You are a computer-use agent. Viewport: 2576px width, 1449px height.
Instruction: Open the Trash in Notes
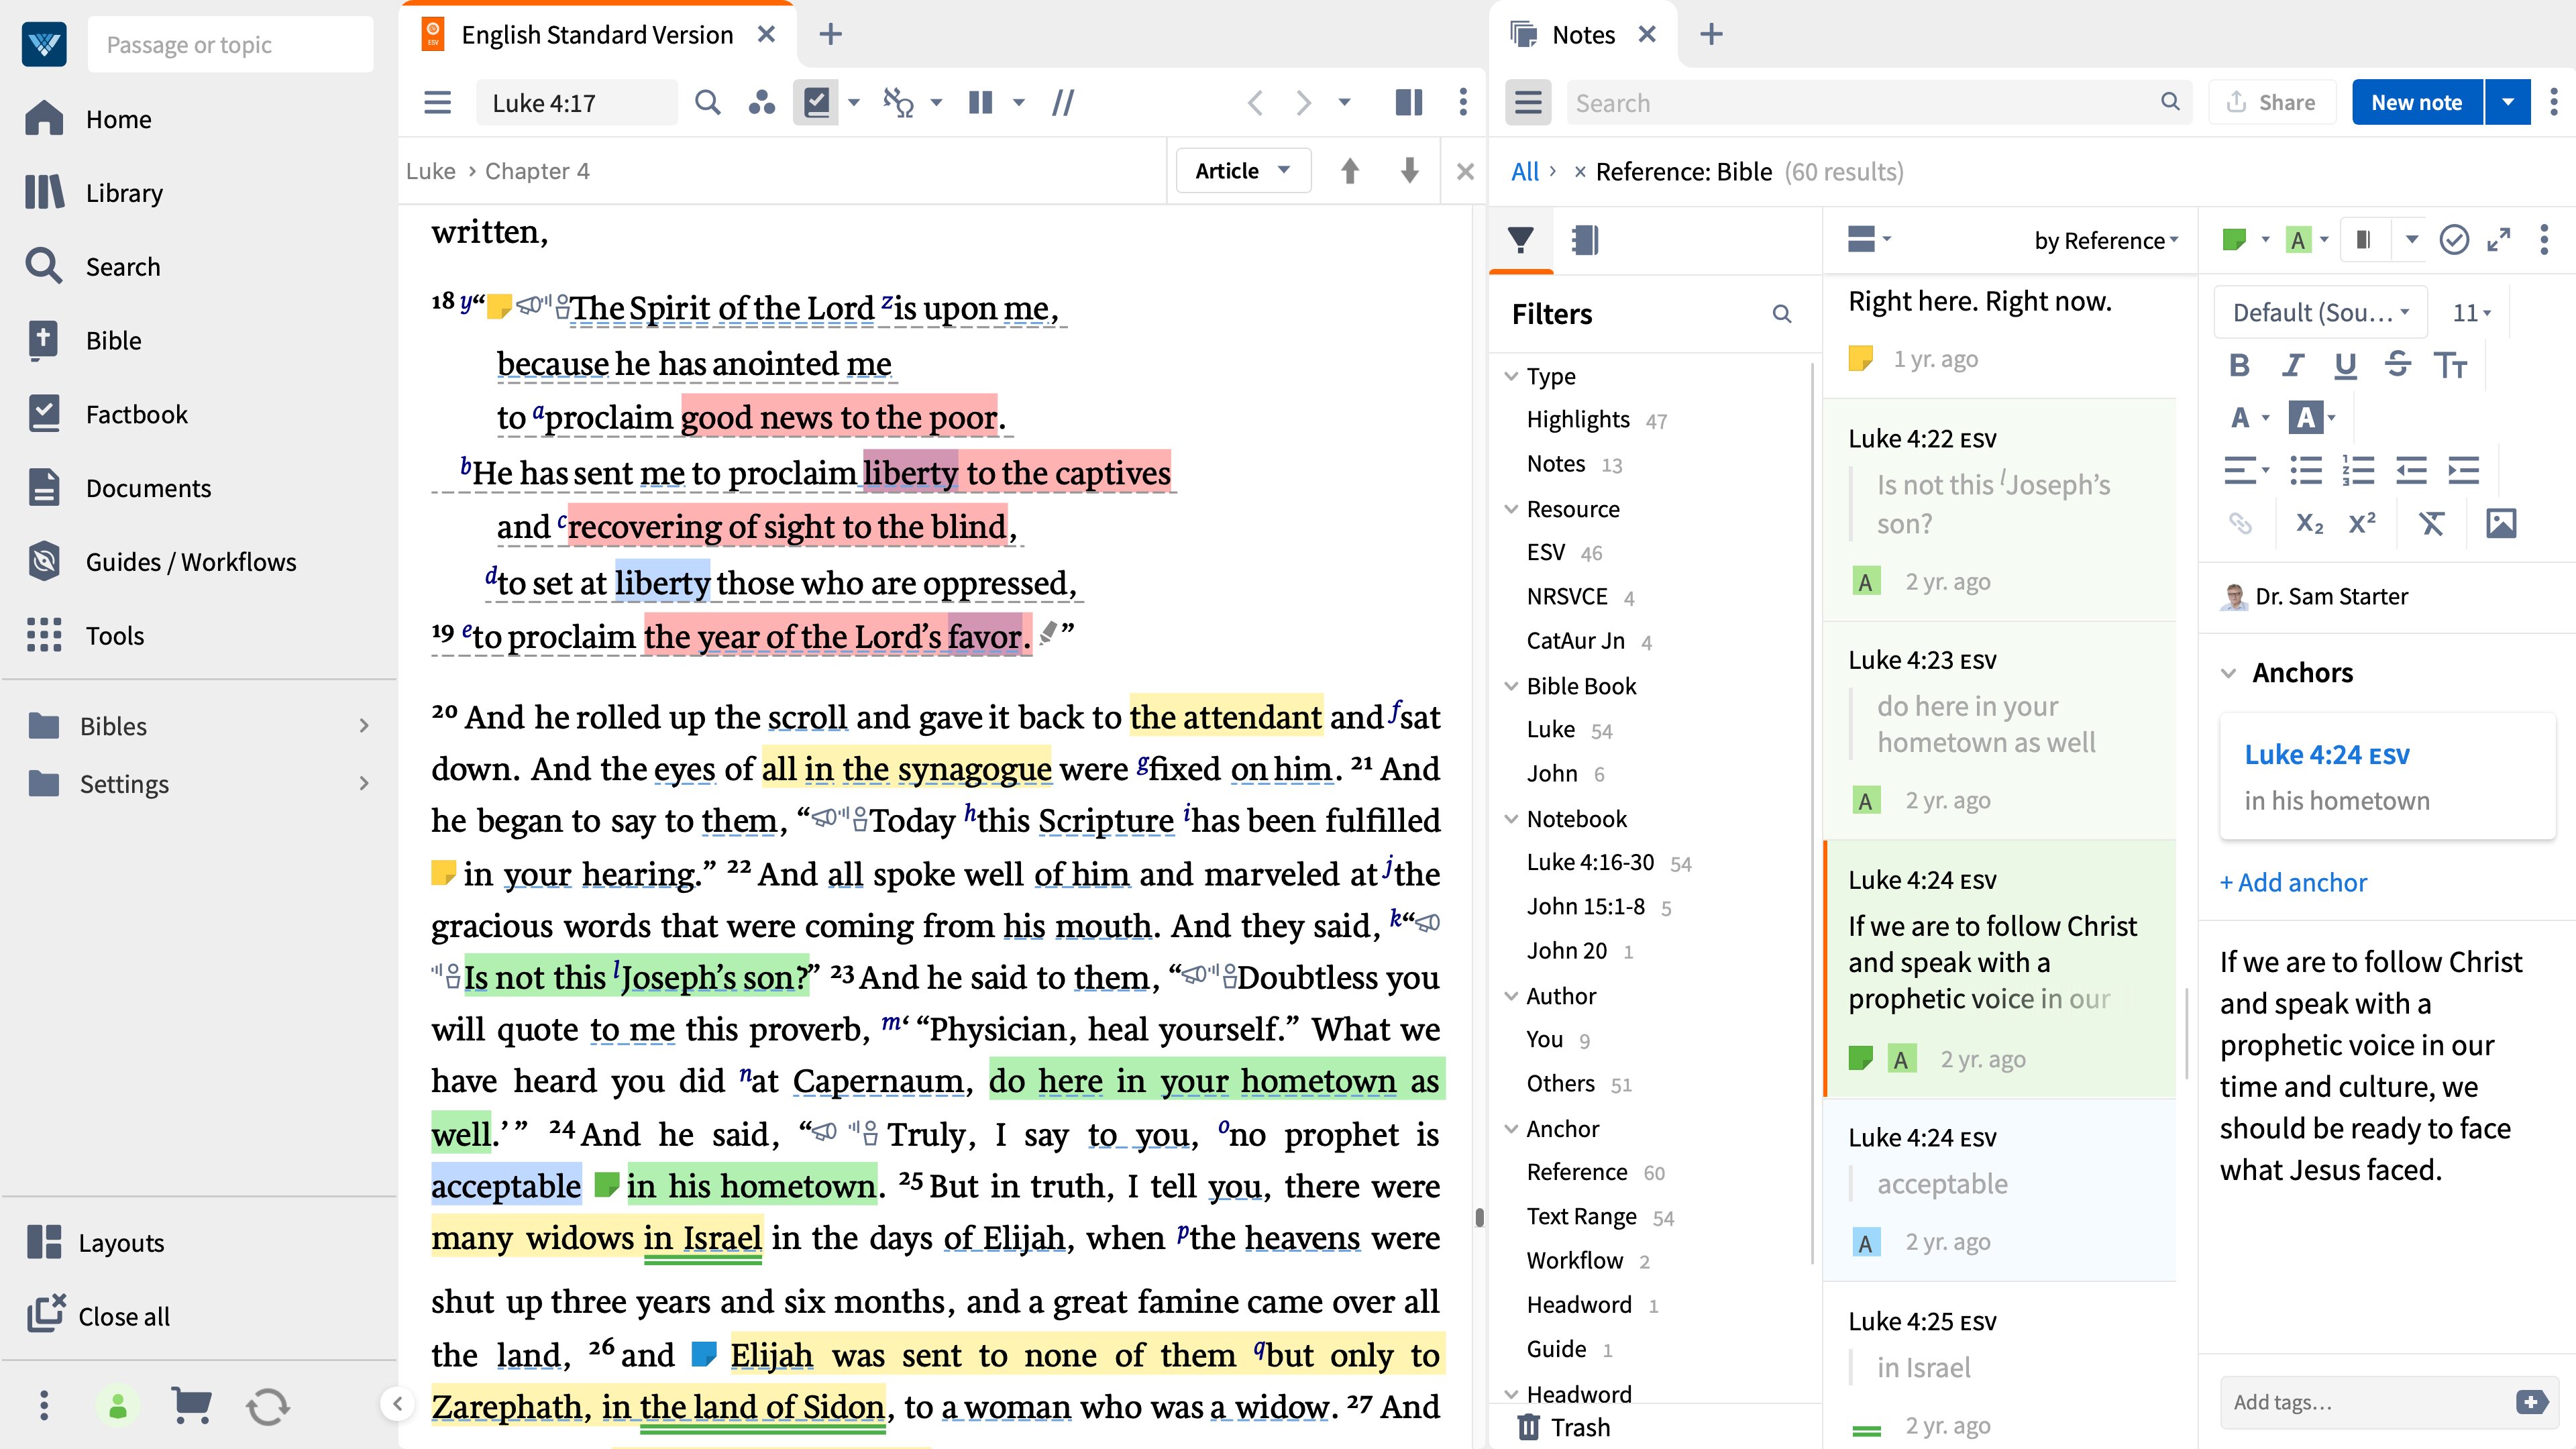coord(1563,1427)
